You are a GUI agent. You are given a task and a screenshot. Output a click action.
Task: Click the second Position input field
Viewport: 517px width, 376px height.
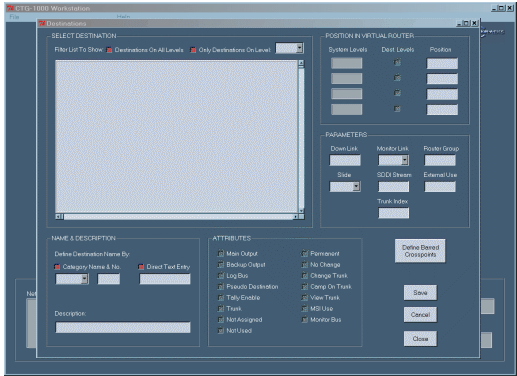pos(442,79)
